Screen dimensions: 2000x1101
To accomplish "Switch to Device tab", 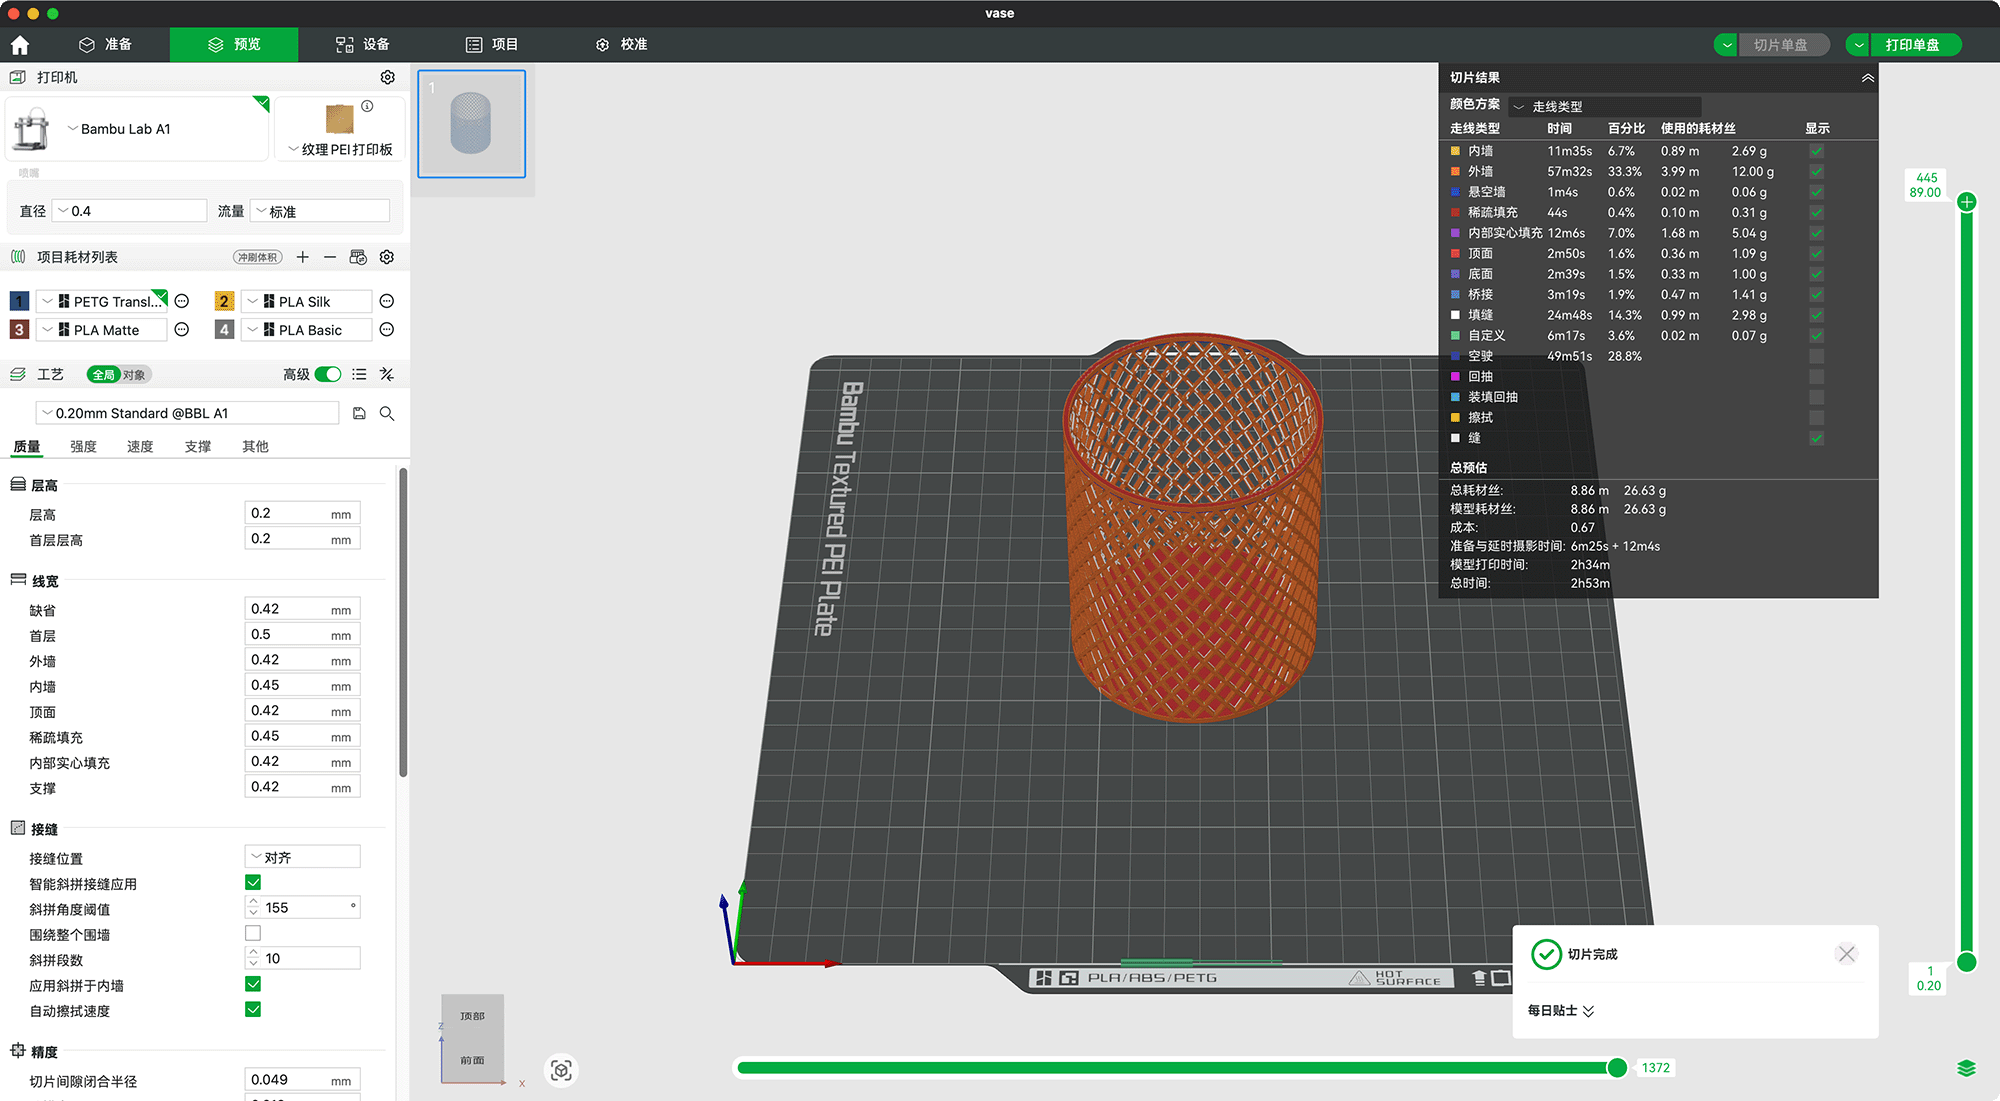I will [x=363, y=44].
